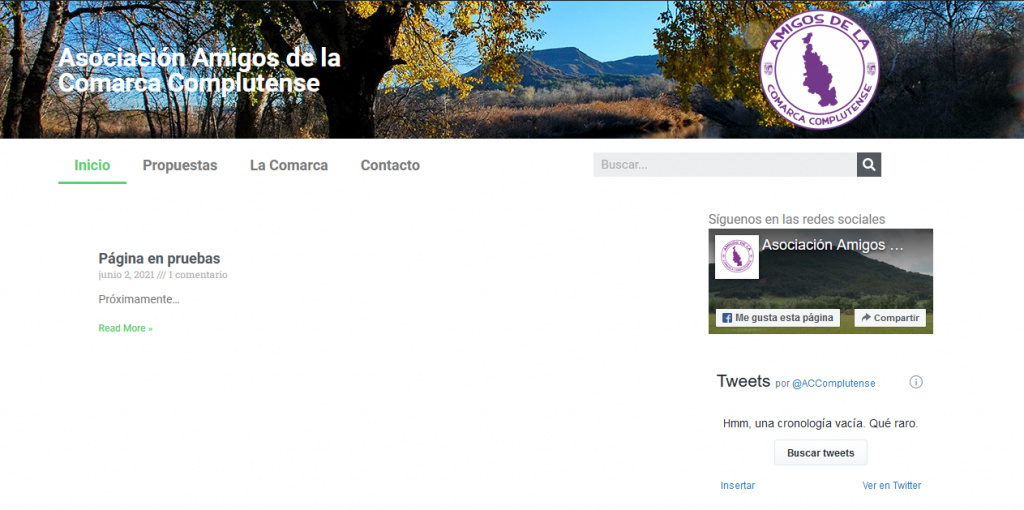The height and width of the screenshot is (510, 1024).
Task: Like the page via Me gusta esta página
Action: (x=777, y=318)
